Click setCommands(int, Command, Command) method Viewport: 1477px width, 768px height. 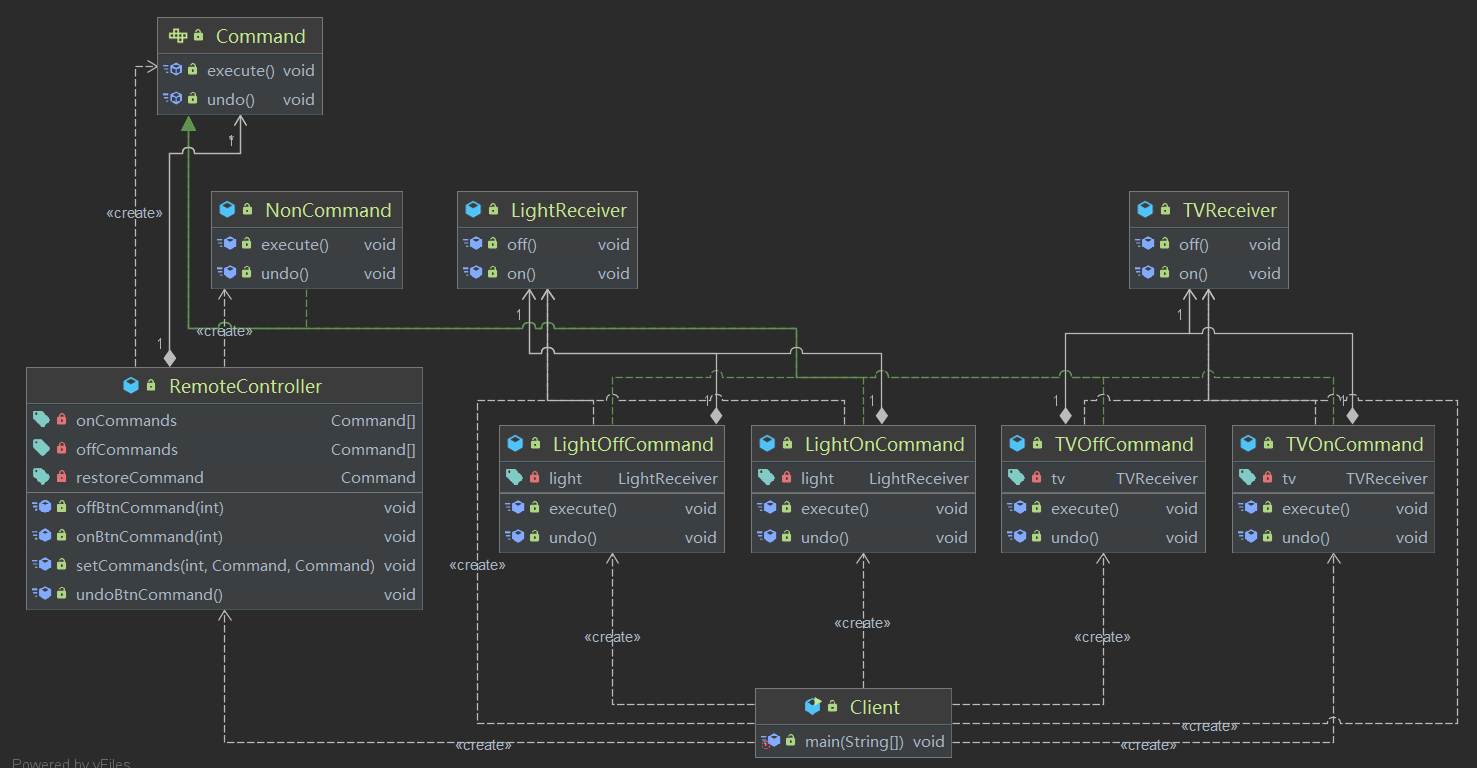point(225,565)
